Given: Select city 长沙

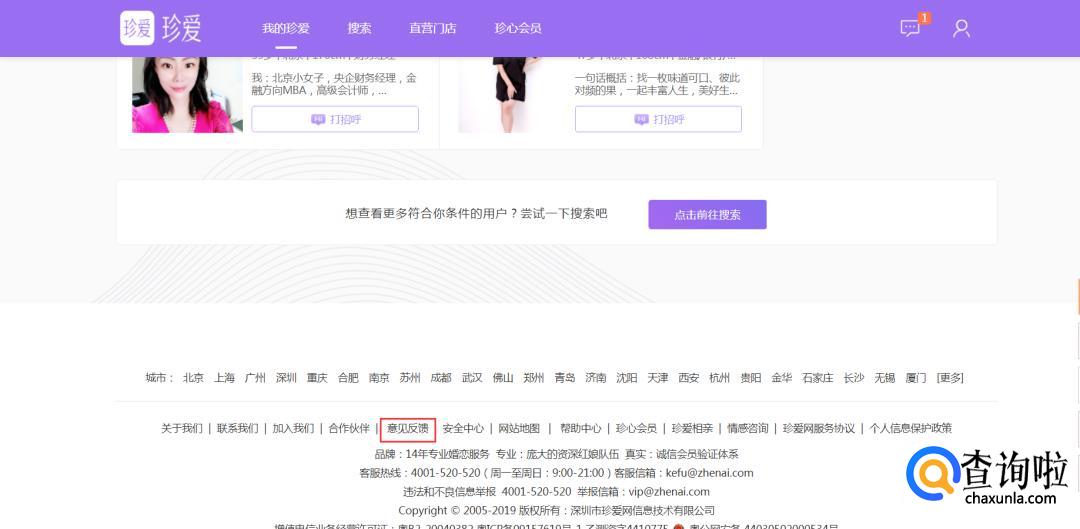Looking at the screenshot, I should point(854,378).
